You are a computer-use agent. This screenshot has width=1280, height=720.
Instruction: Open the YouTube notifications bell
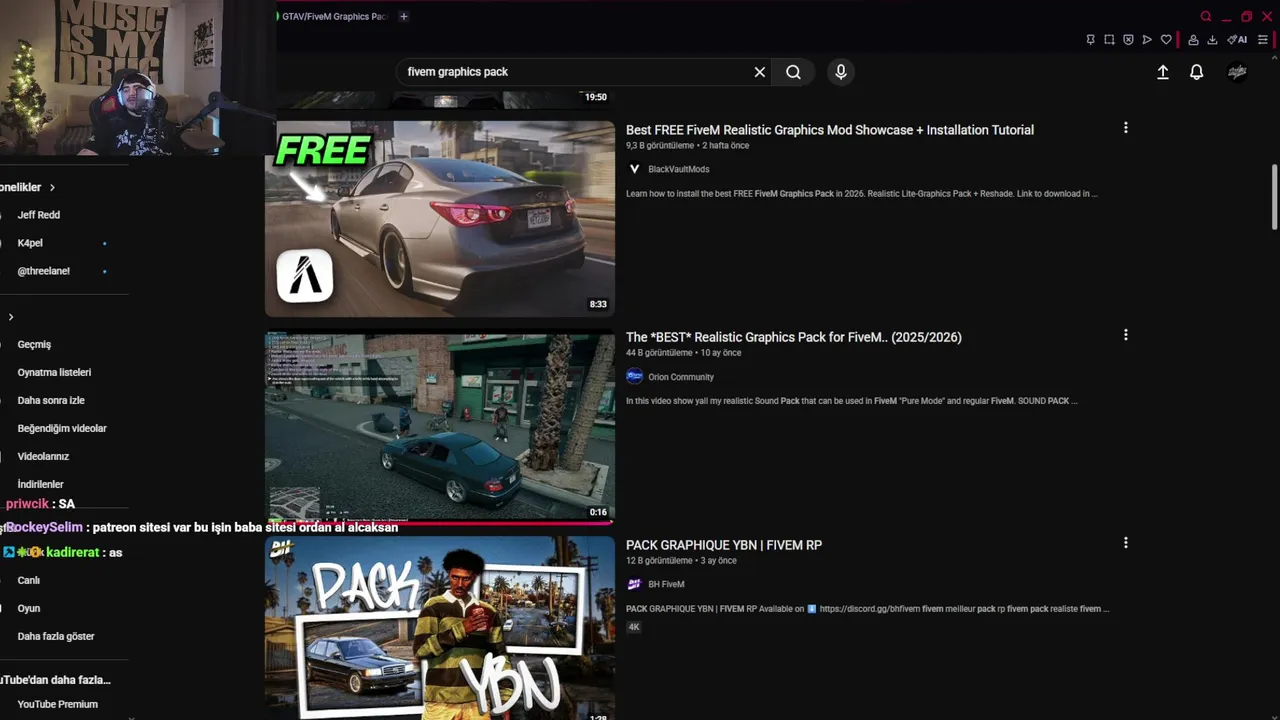pyautogui.click(x=1196, y=72)
